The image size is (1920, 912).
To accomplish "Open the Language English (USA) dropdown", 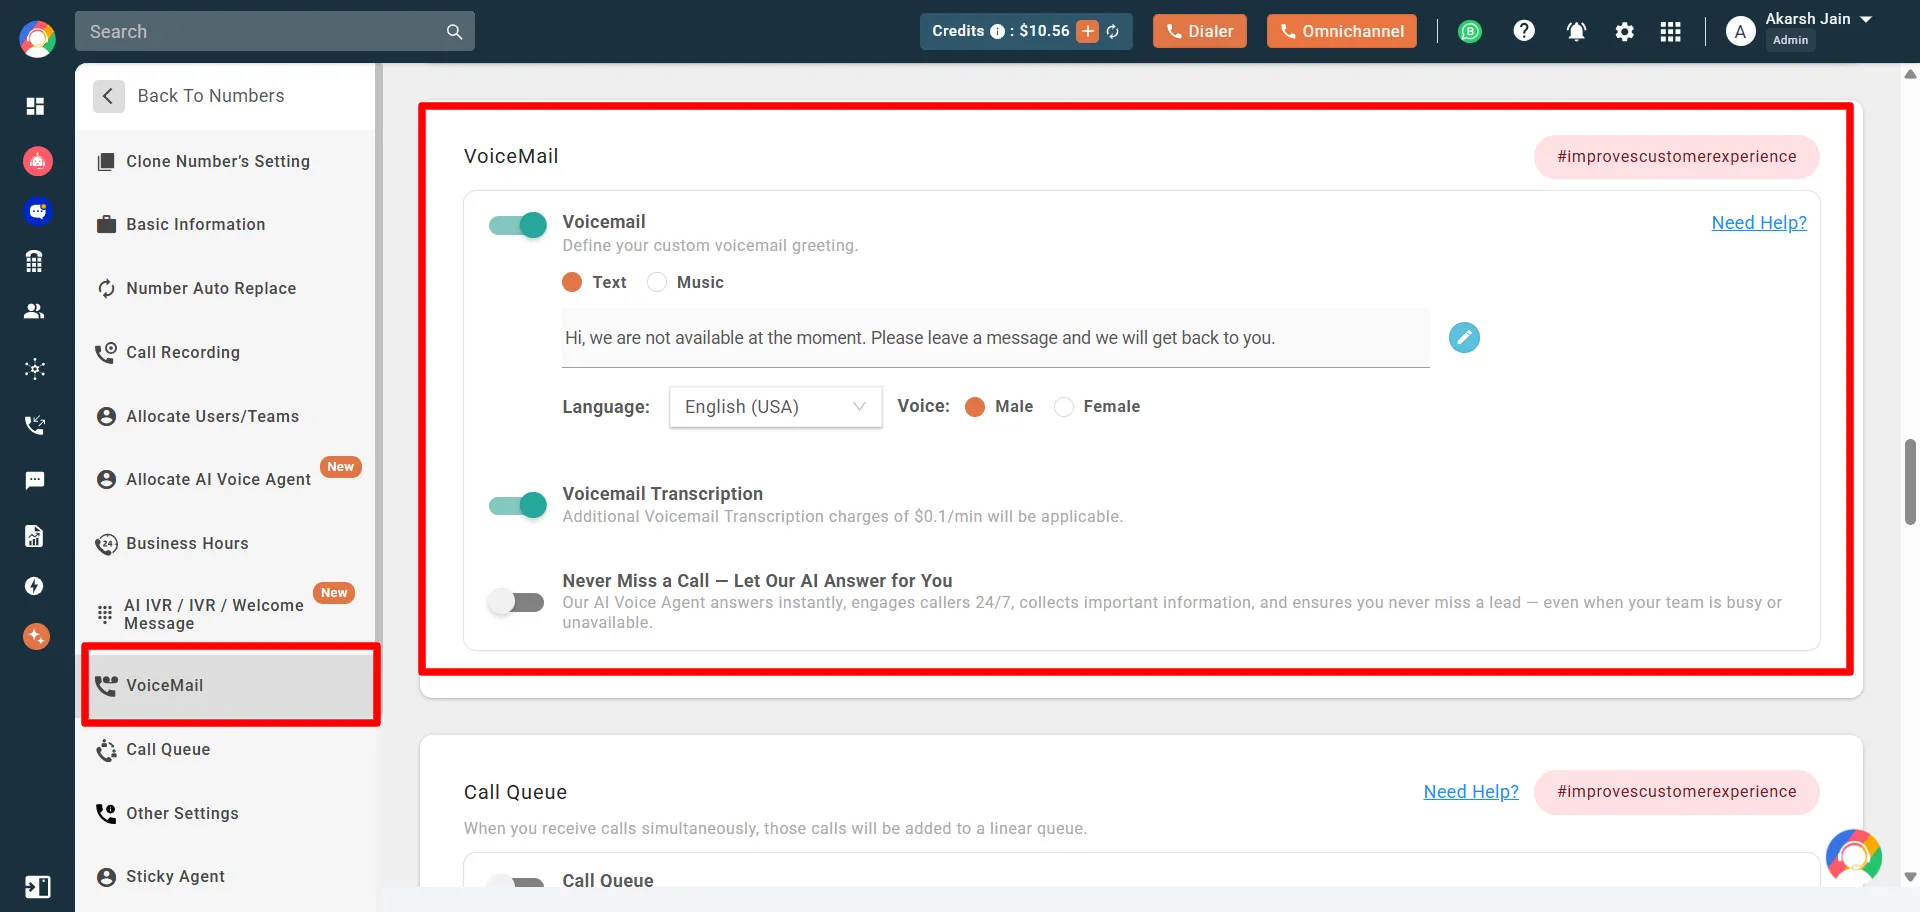I will click(775, 407).
